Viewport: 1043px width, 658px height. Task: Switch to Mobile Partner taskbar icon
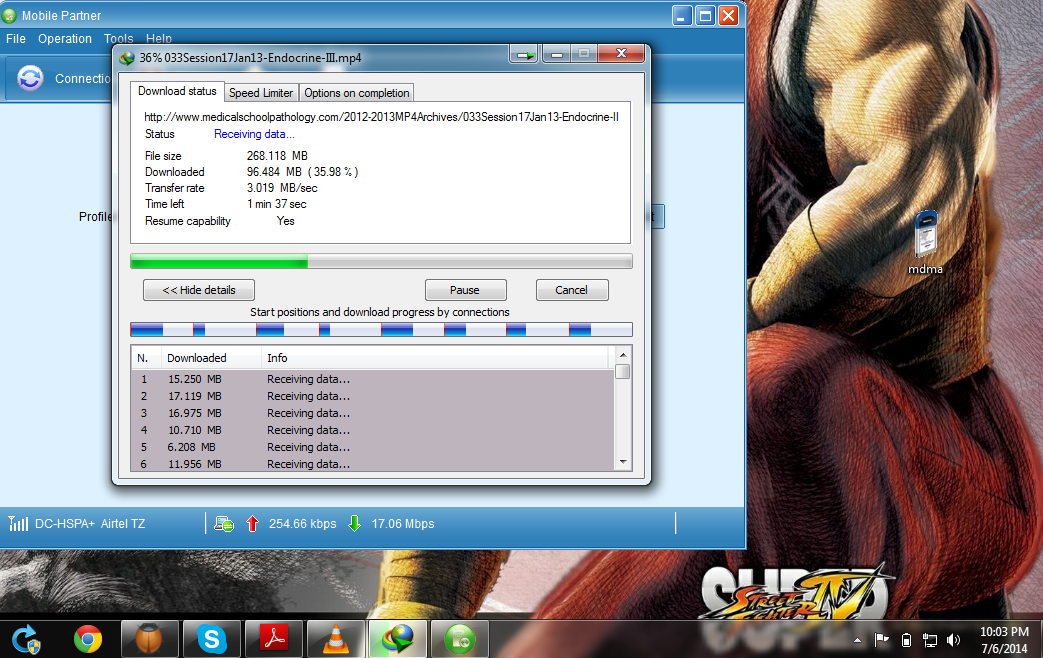click(460, 639)
